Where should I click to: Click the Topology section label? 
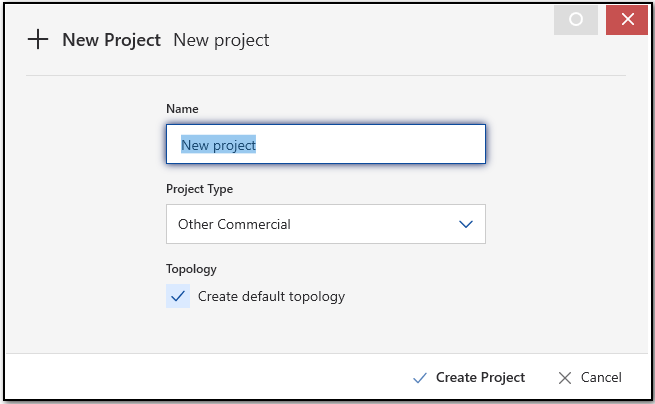click(191, 269)
